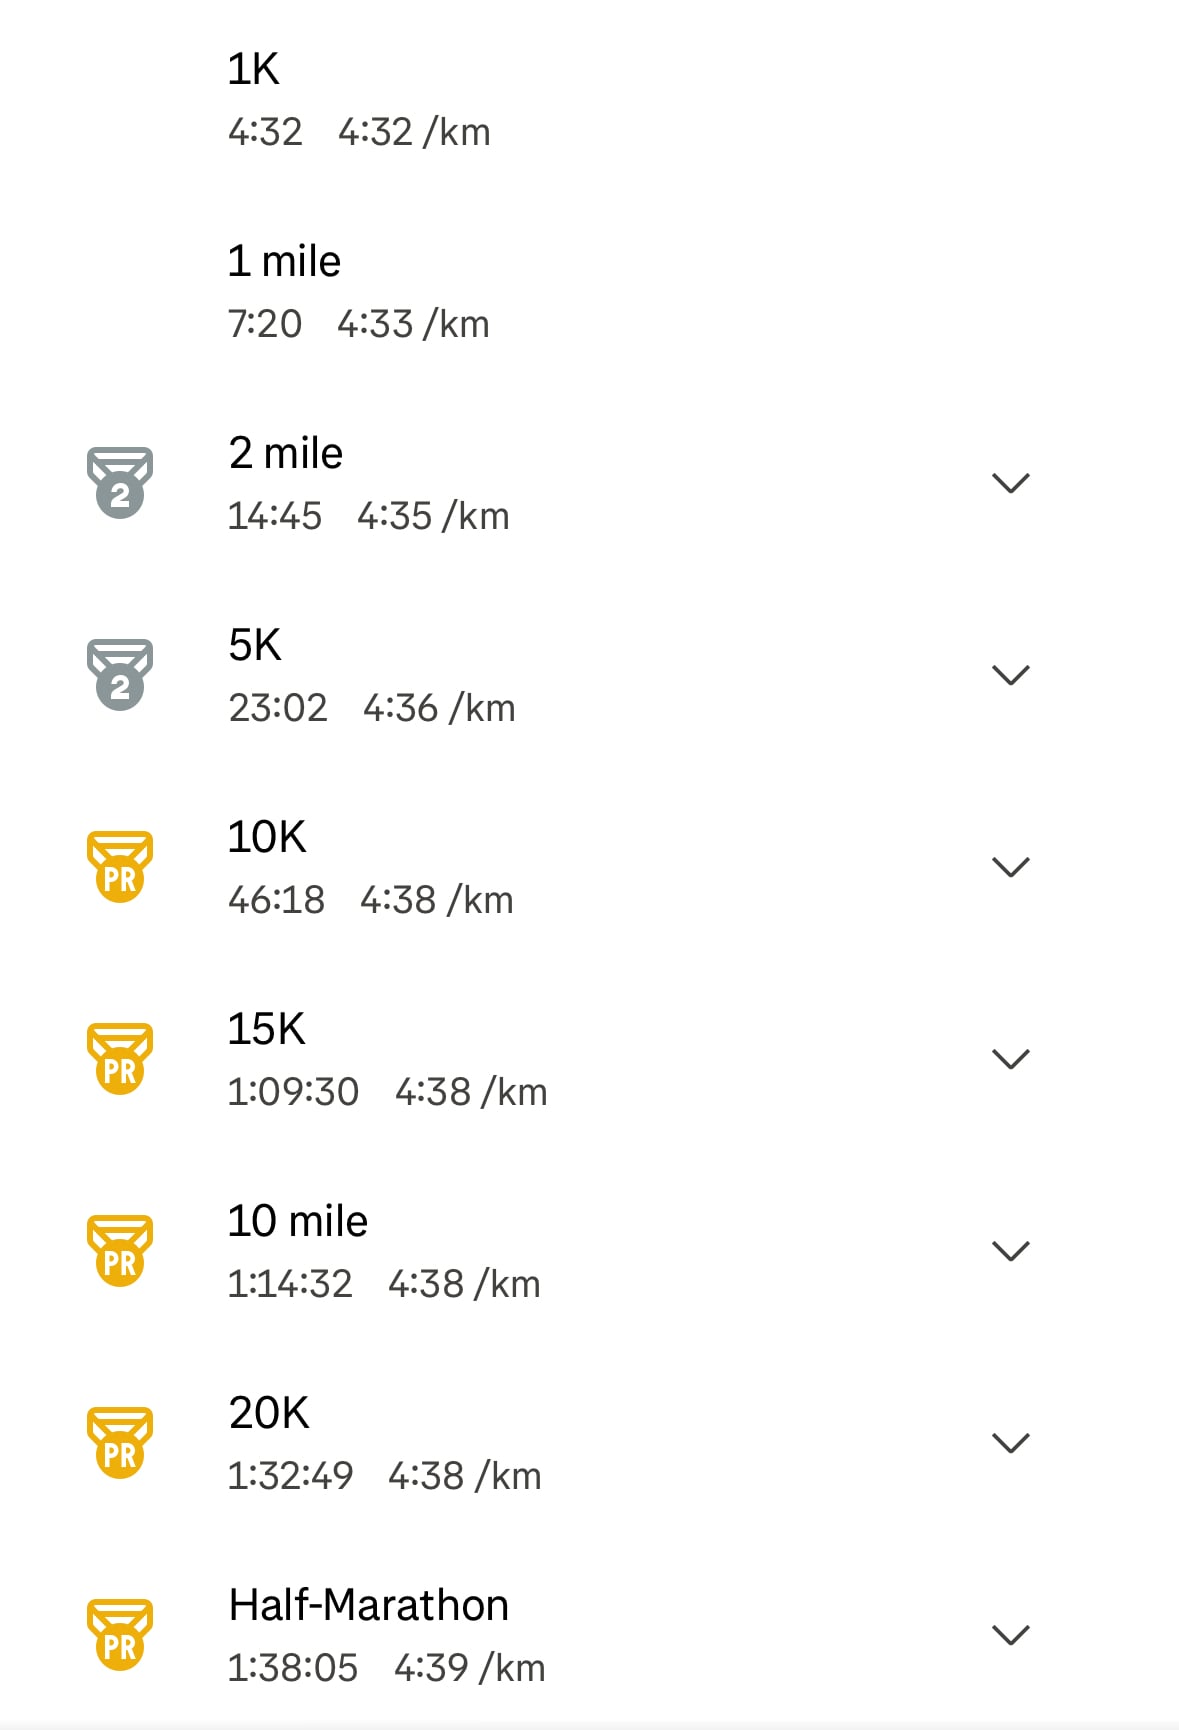
Task: Expand the 10 mile effort details chevron
Action: [x=1010, y=1252]
